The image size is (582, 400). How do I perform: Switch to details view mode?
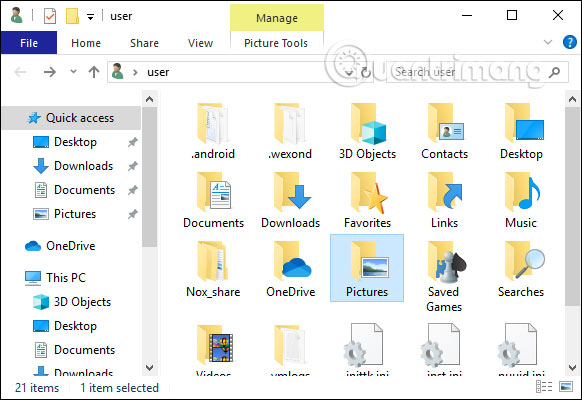[544, 387]
